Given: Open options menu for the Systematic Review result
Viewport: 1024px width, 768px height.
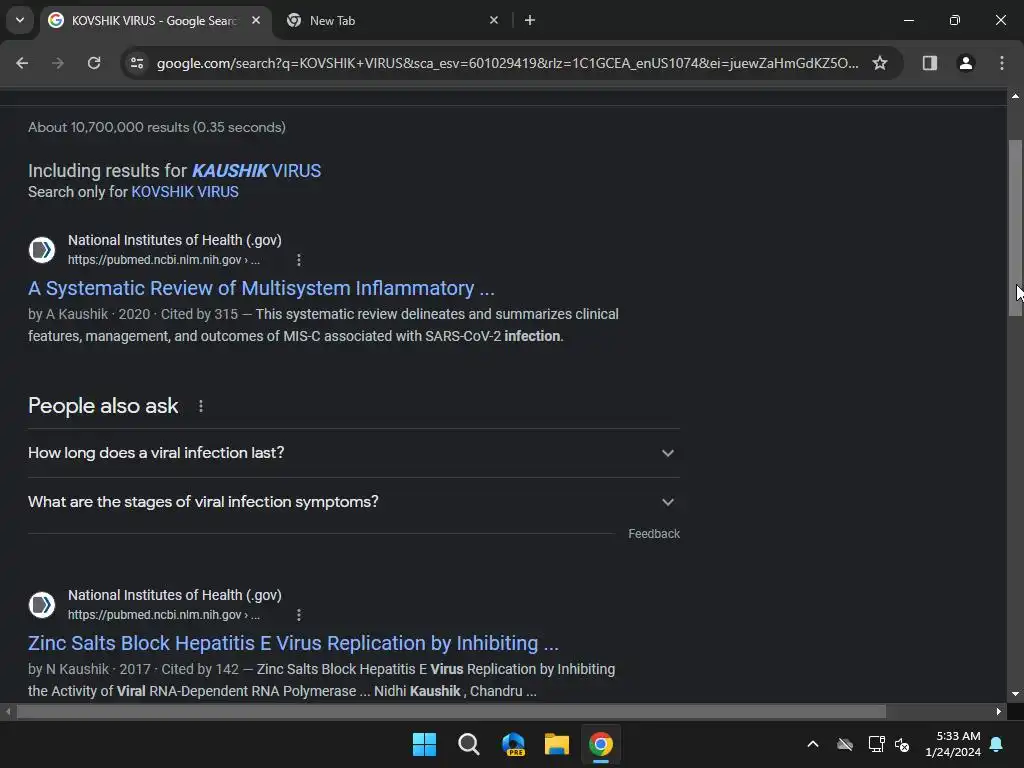Looking at the screenshot, I should pyautogui.click(x=298, y=260).
